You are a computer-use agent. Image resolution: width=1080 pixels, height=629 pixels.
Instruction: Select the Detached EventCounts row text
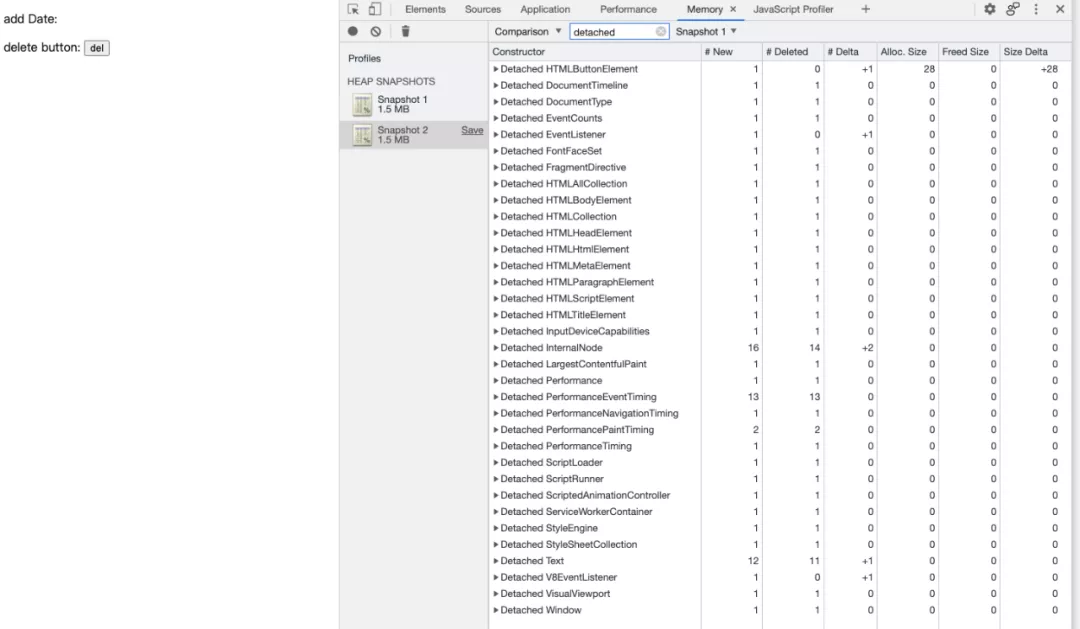coord(551,118)
